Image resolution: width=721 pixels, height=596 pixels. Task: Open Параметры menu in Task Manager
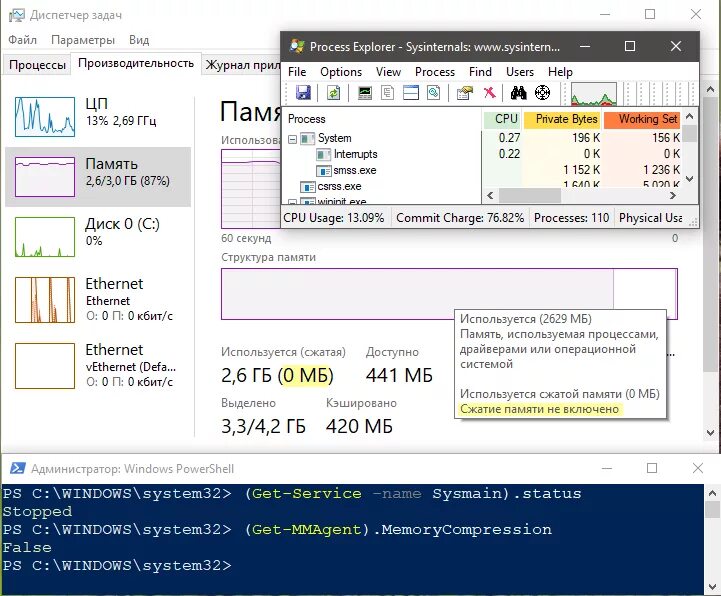[x=83, y=40]
